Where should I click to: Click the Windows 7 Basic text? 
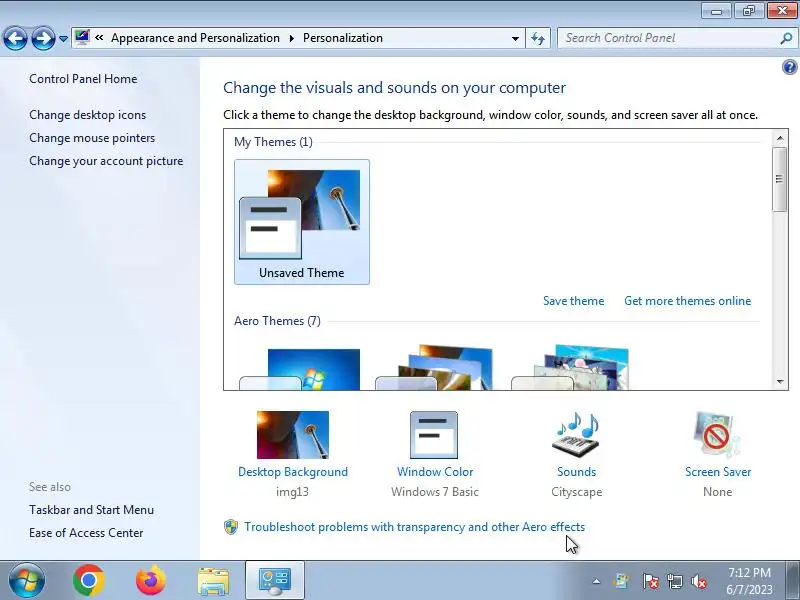pos(435,492)
